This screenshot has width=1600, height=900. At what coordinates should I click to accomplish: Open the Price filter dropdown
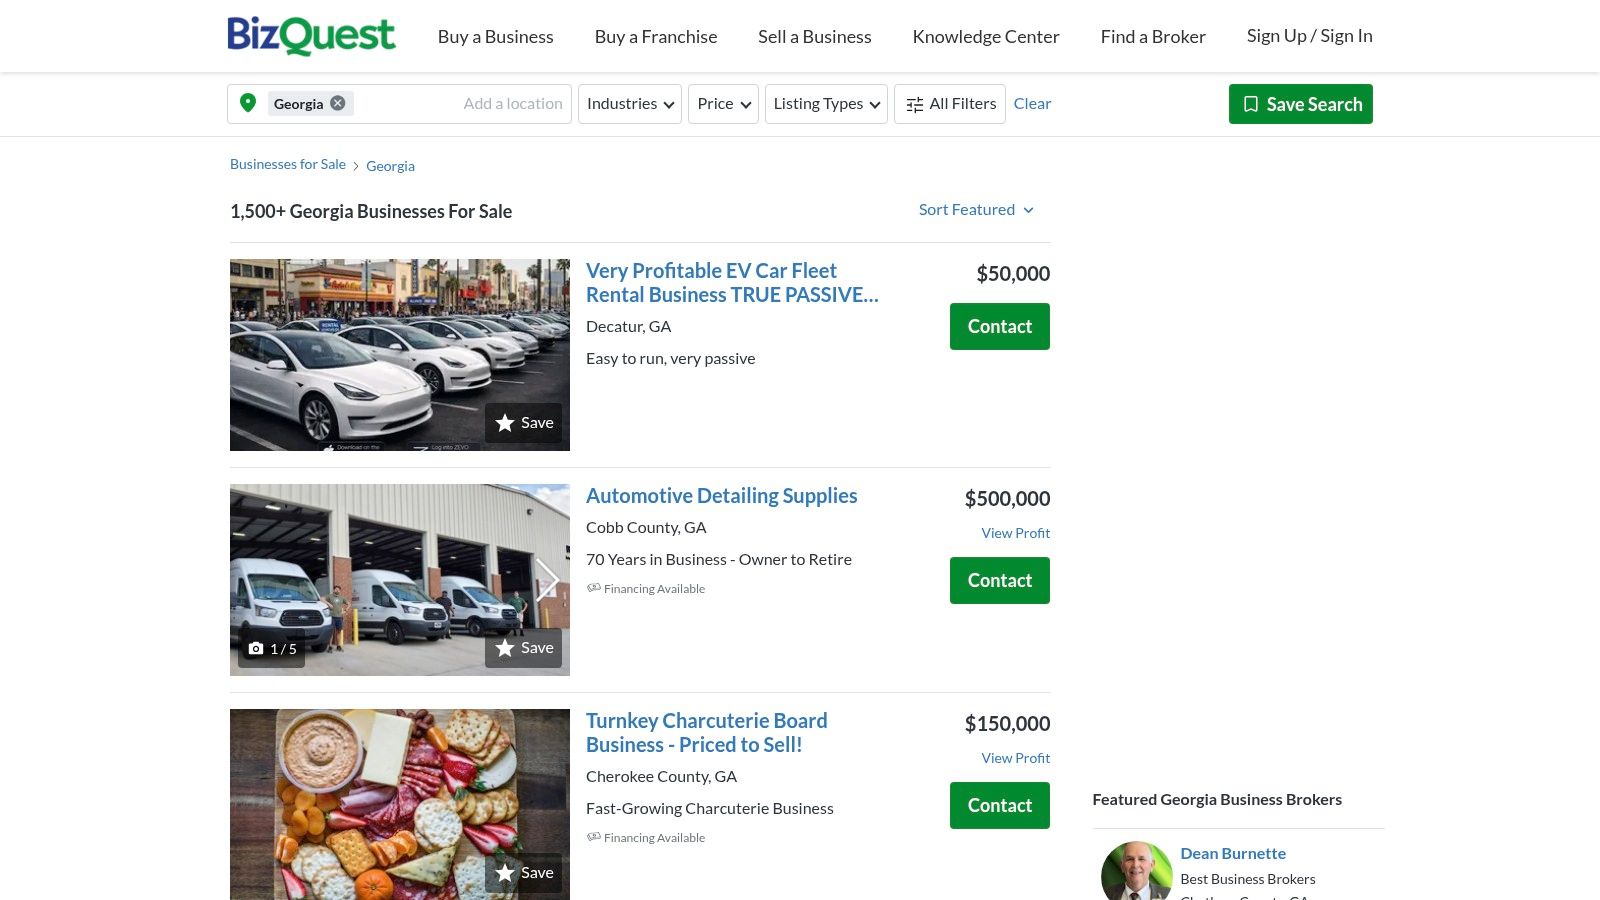(x=722, y=103)
